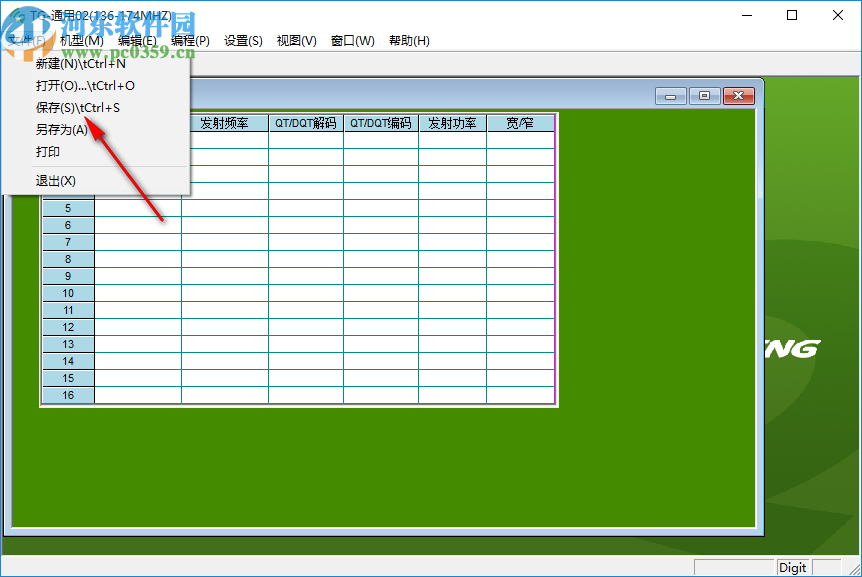Maximize the main application window

(792, 15)
